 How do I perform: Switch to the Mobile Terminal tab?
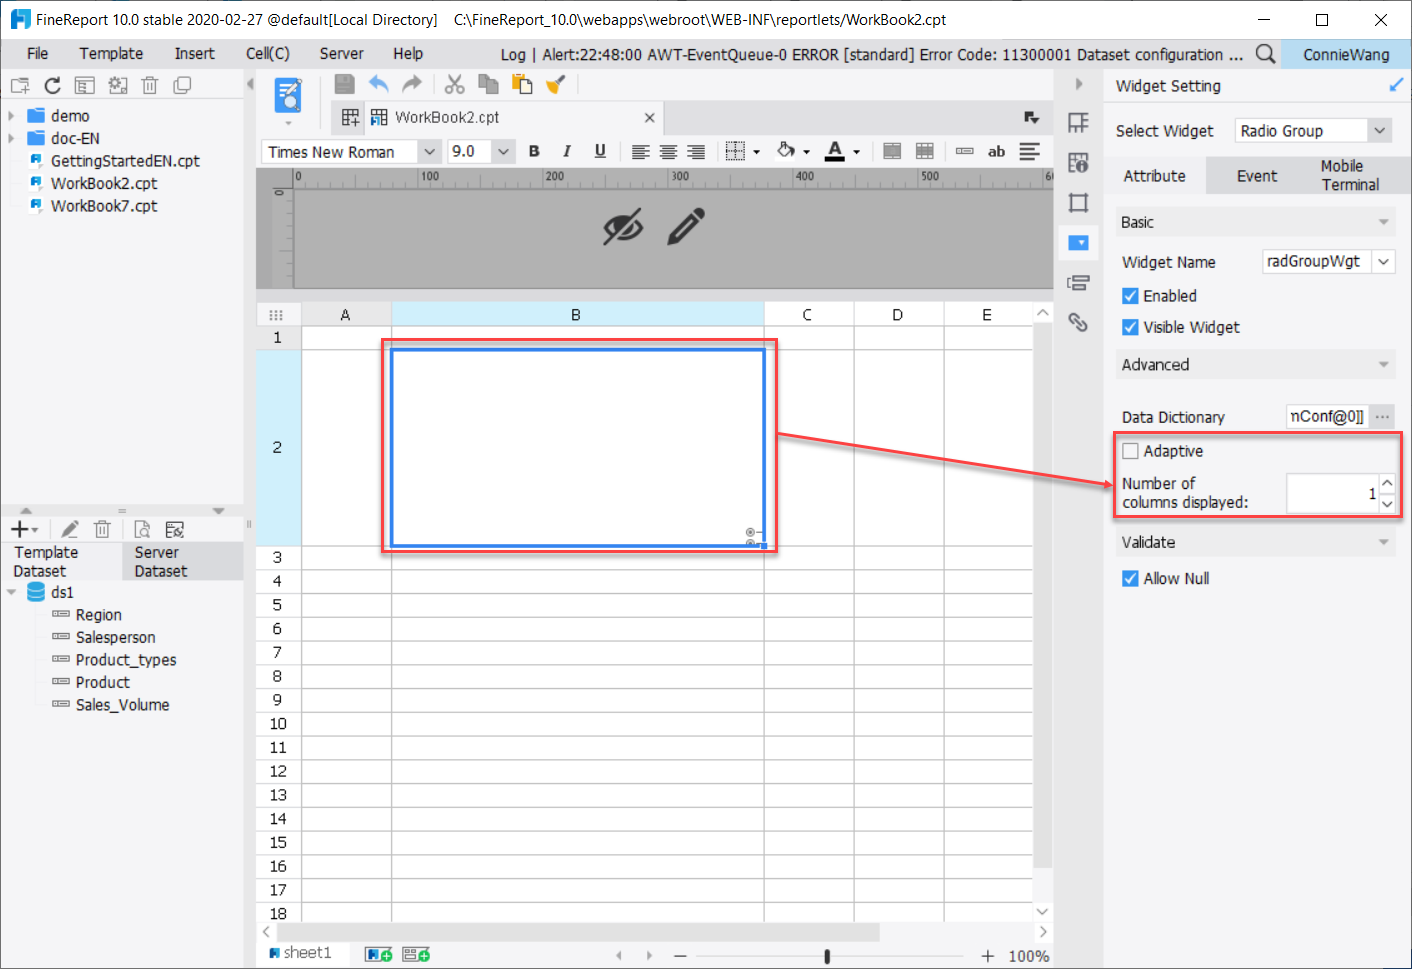(1350, 176)
